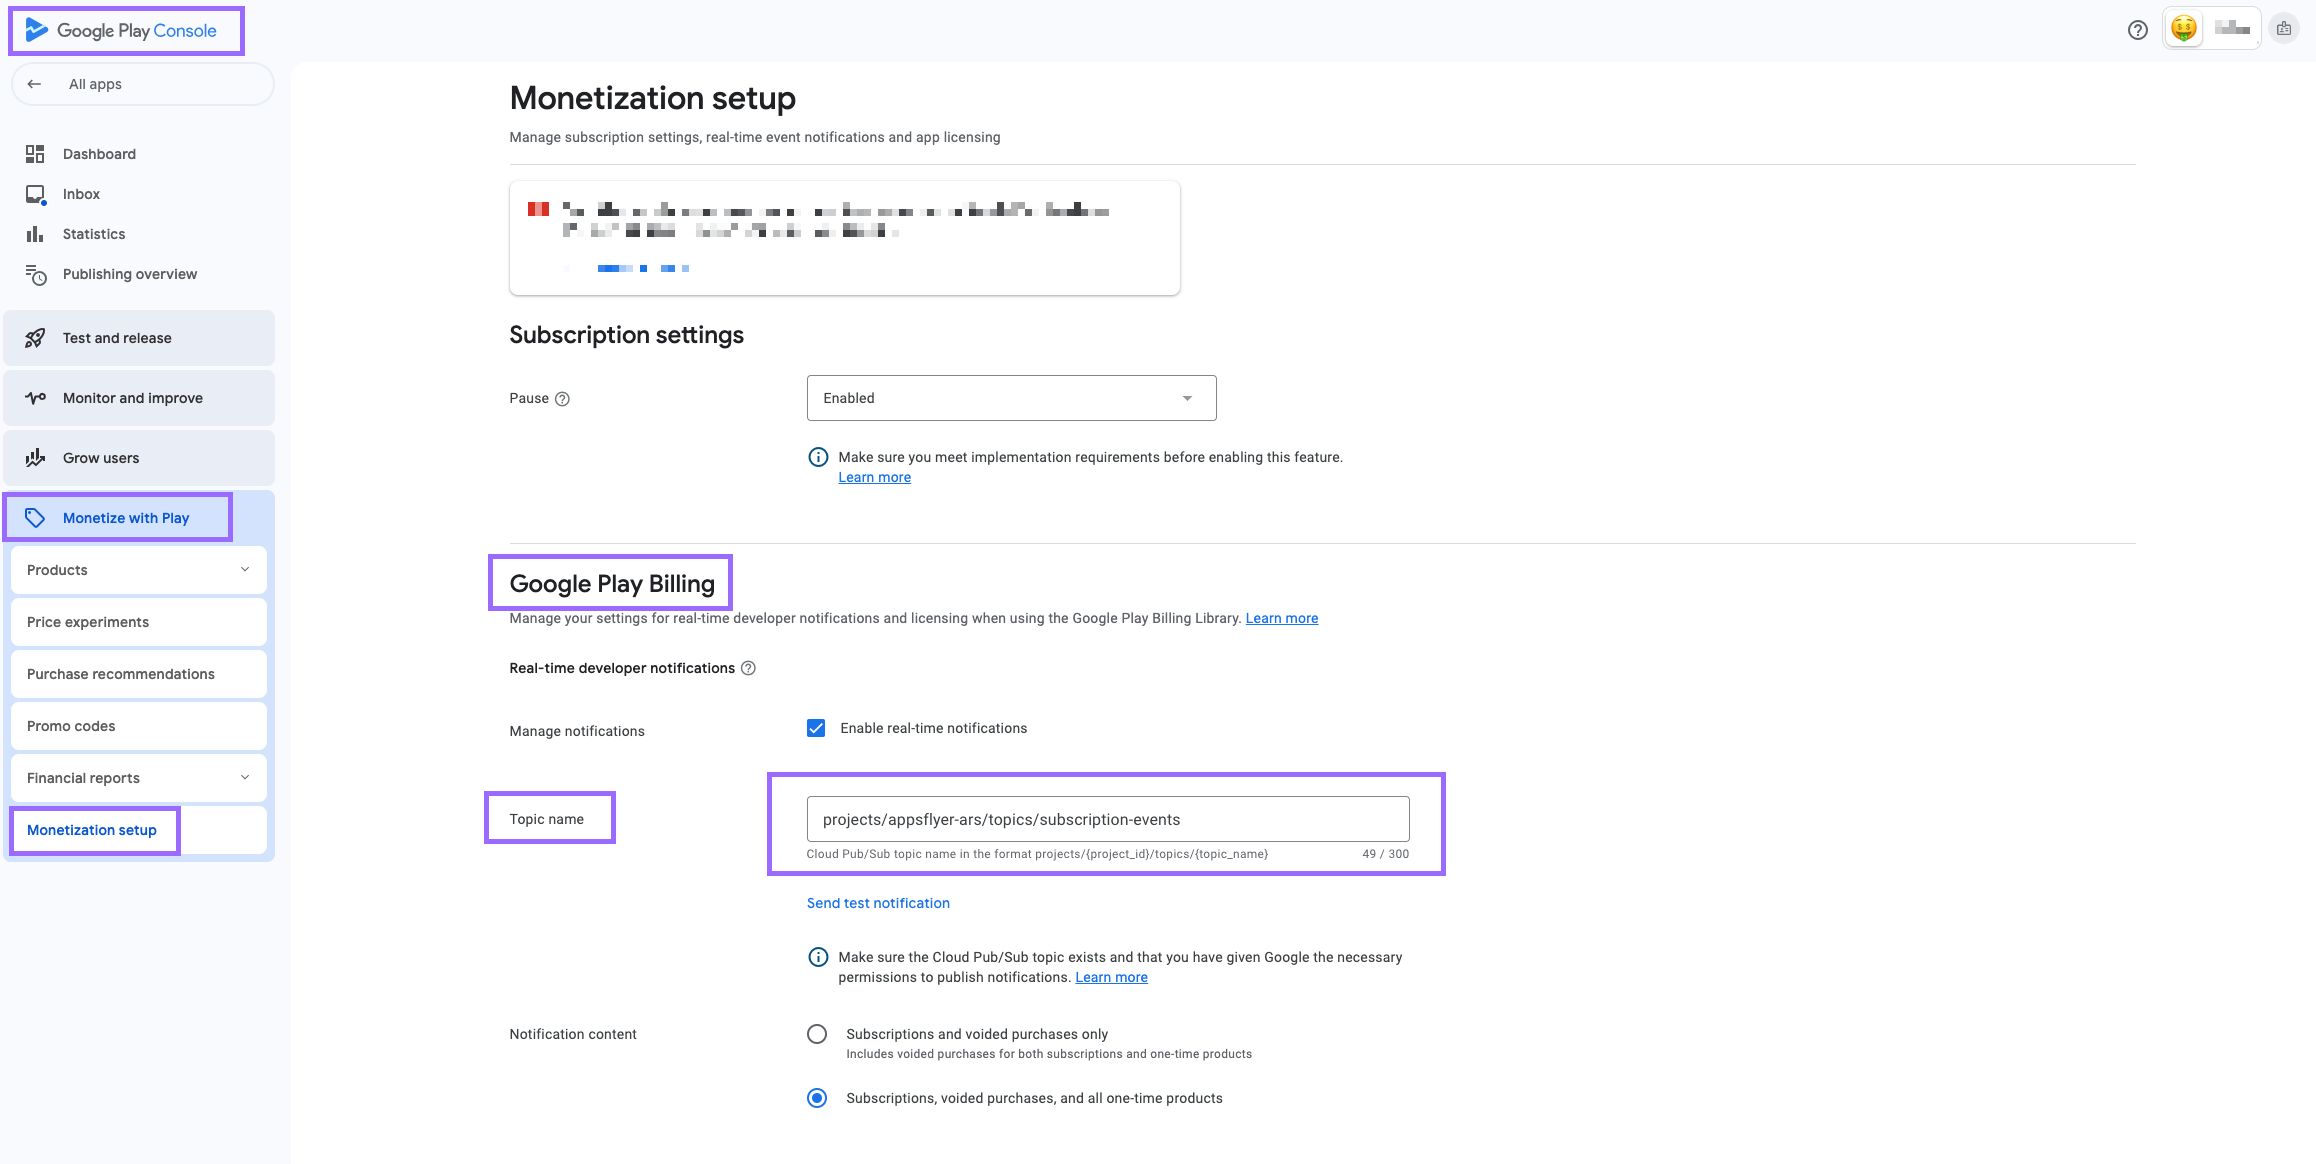Click the Test and release rocket icon
The height and width of the screenshot is (1164, 2316).
35,338
